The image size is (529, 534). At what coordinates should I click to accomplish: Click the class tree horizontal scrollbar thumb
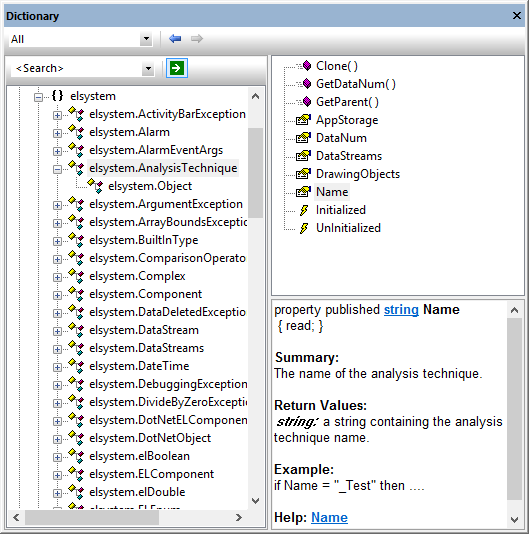92,517
